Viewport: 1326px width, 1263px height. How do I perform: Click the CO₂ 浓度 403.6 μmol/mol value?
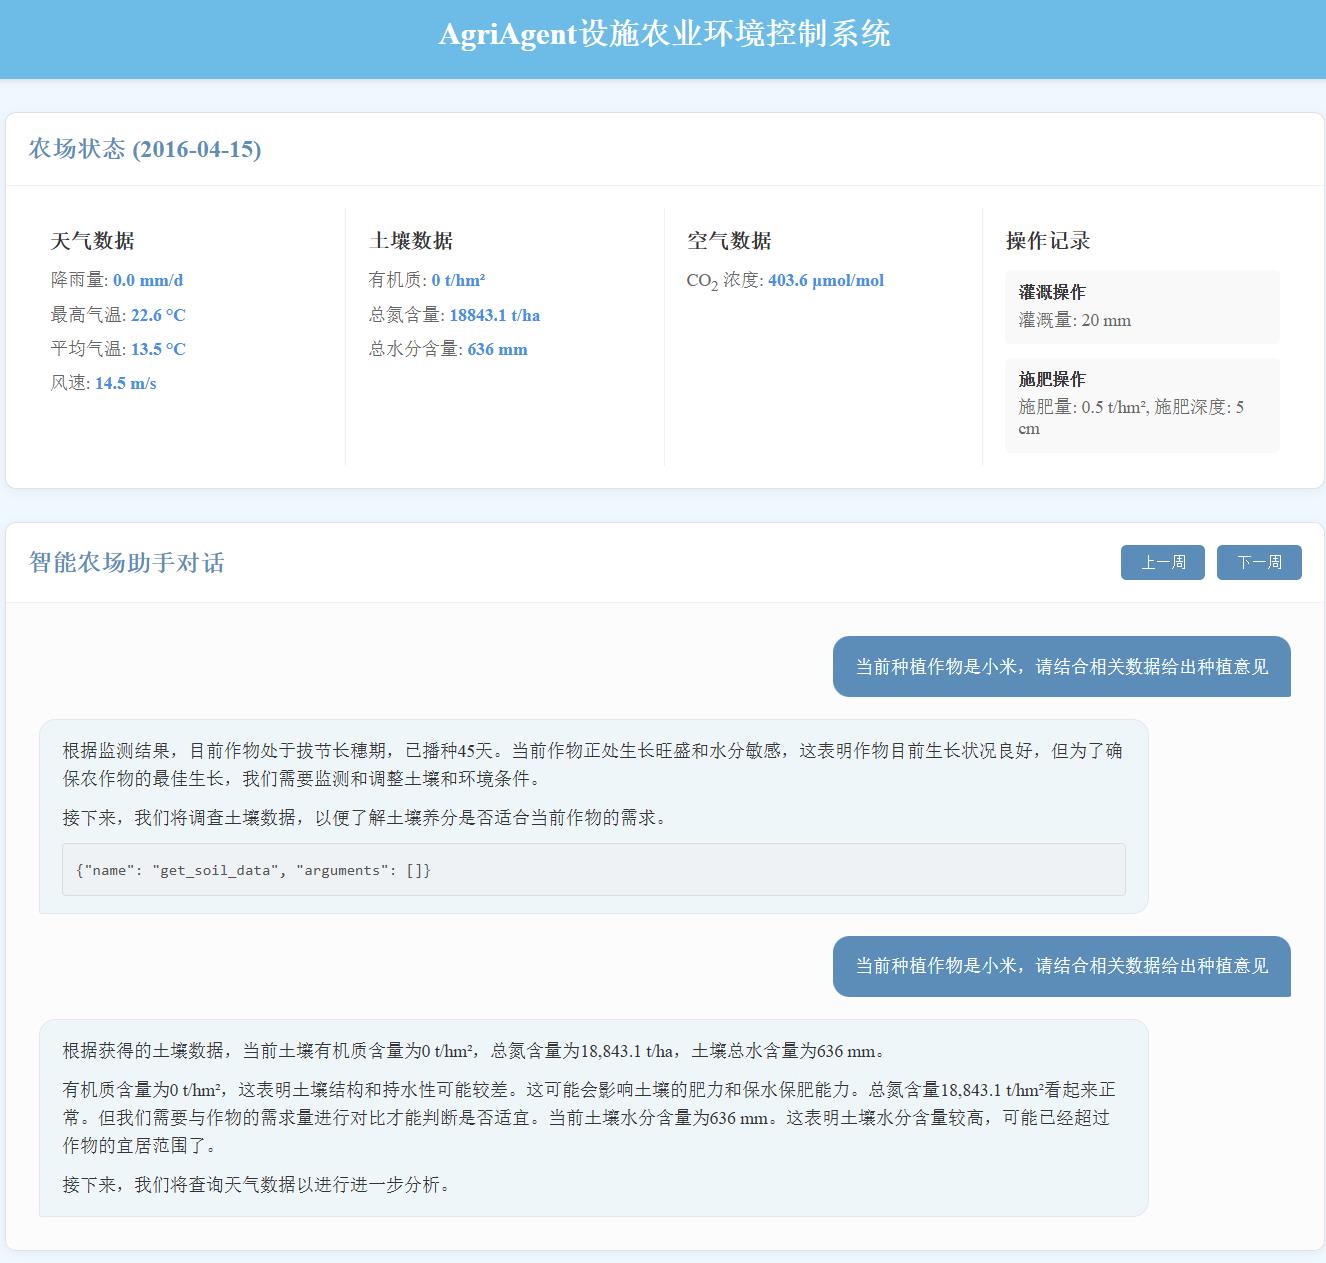[x=825, y=281]
